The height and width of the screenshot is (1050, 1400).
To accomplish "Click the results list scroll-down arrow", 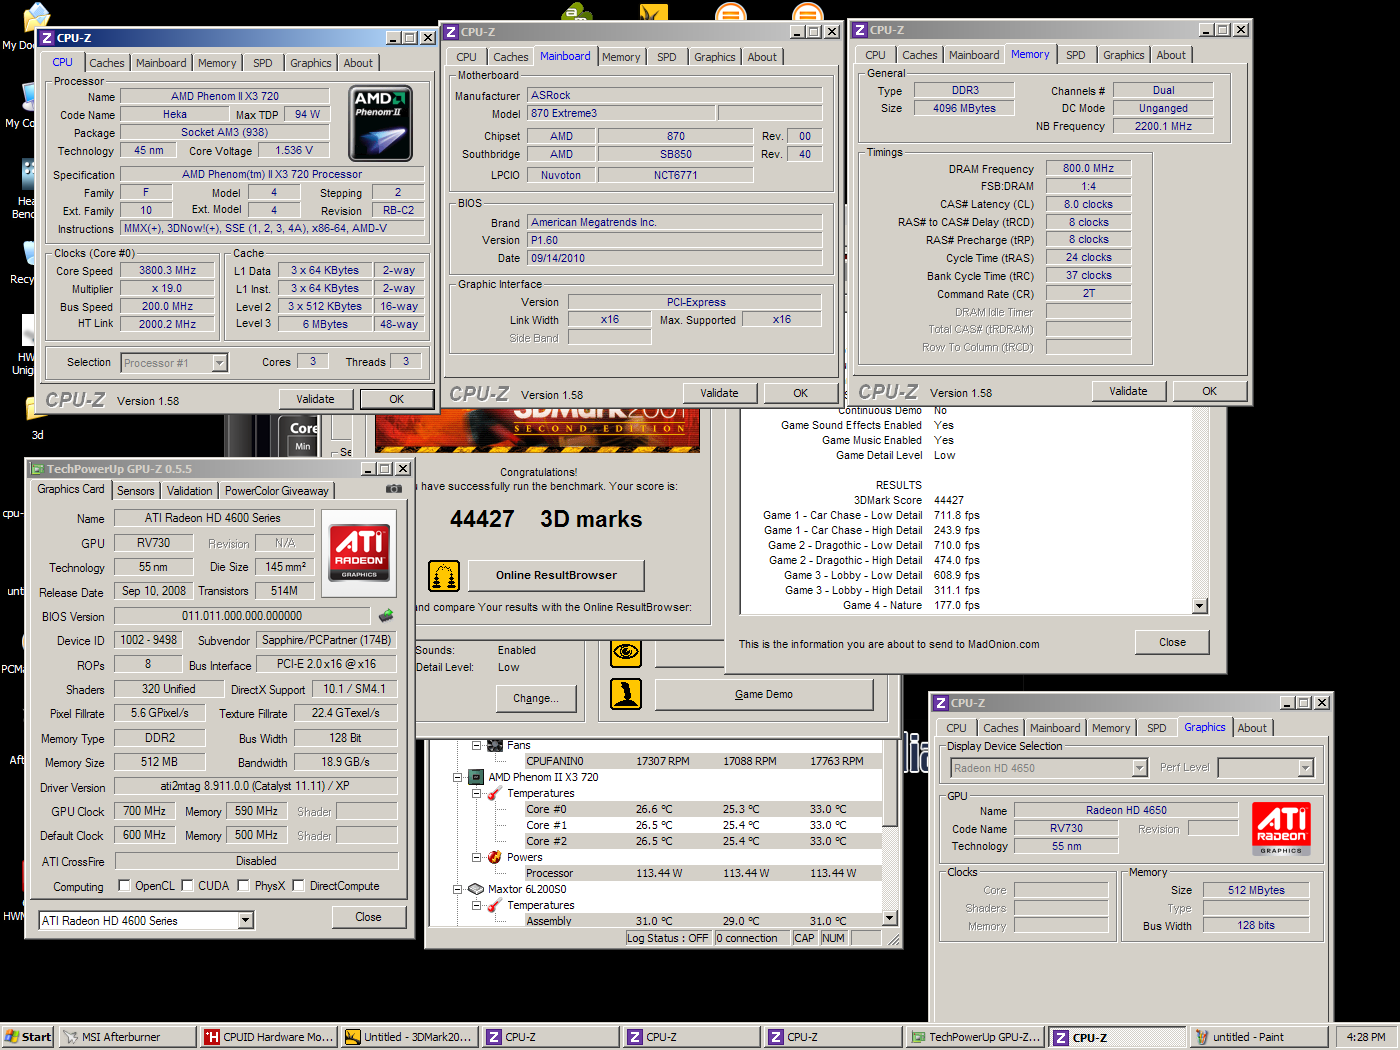I will [1200, 606].
